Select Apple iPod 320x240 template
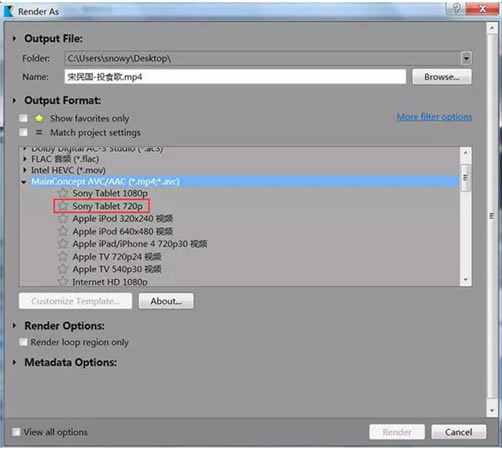The width and height of the screenshot is (502, 450). pos(123,219)
